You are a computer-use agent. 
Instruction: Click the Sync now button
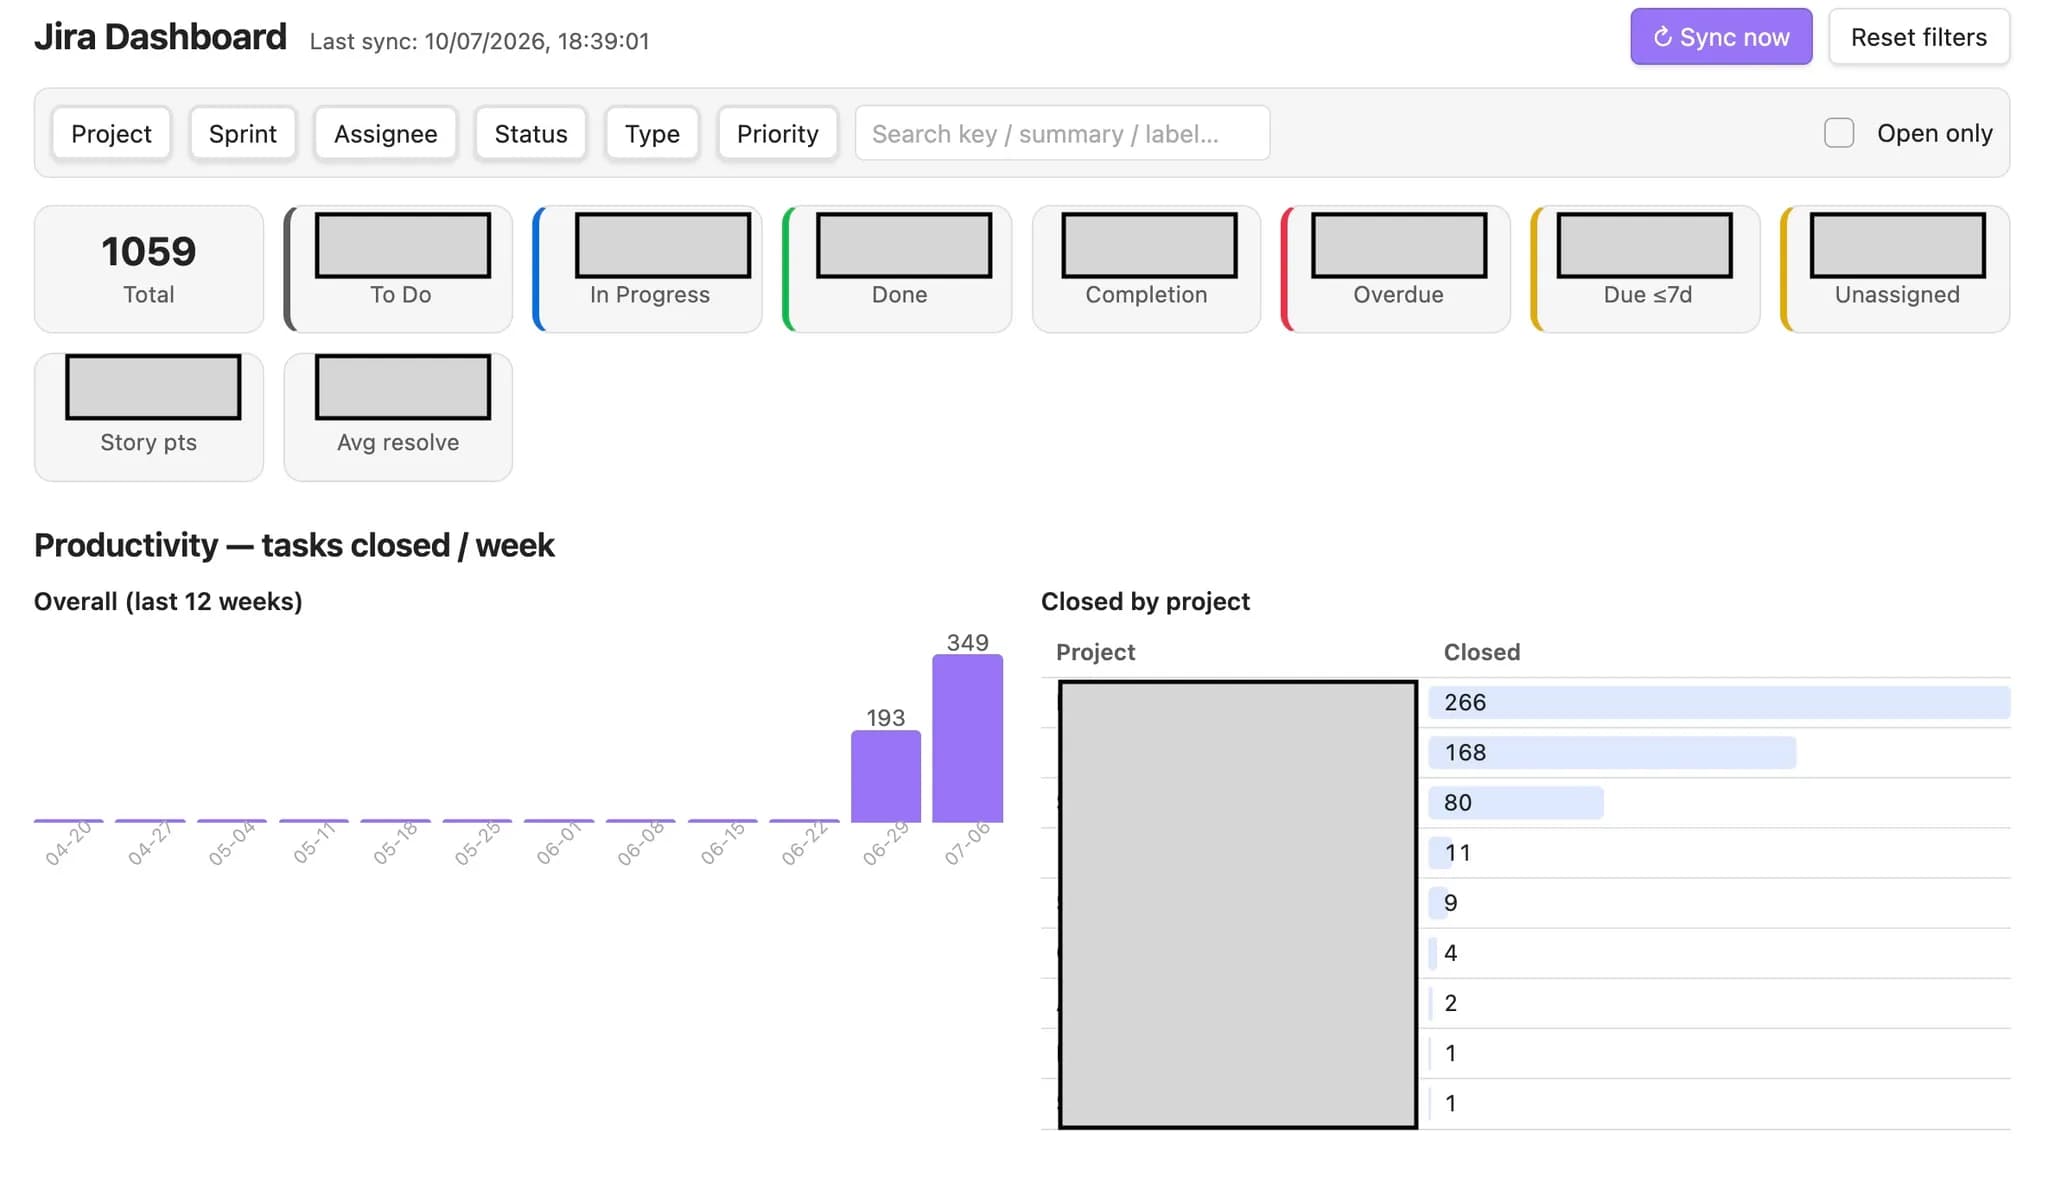click(x=1720, y=37)
